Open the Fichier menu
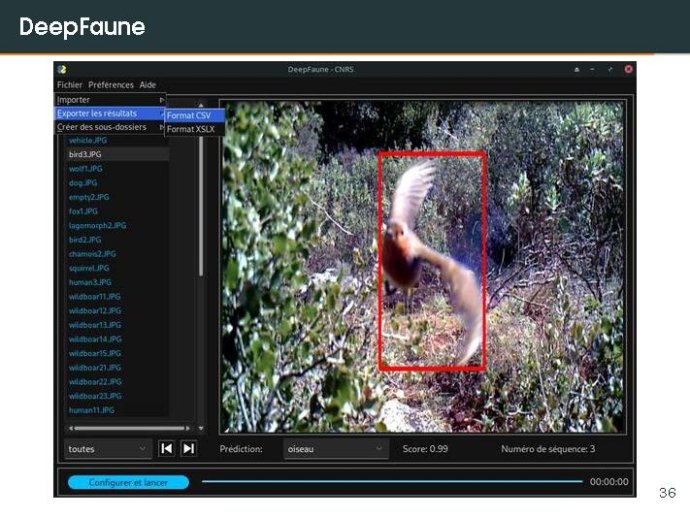690x517 pixels. tap(70, 85)
